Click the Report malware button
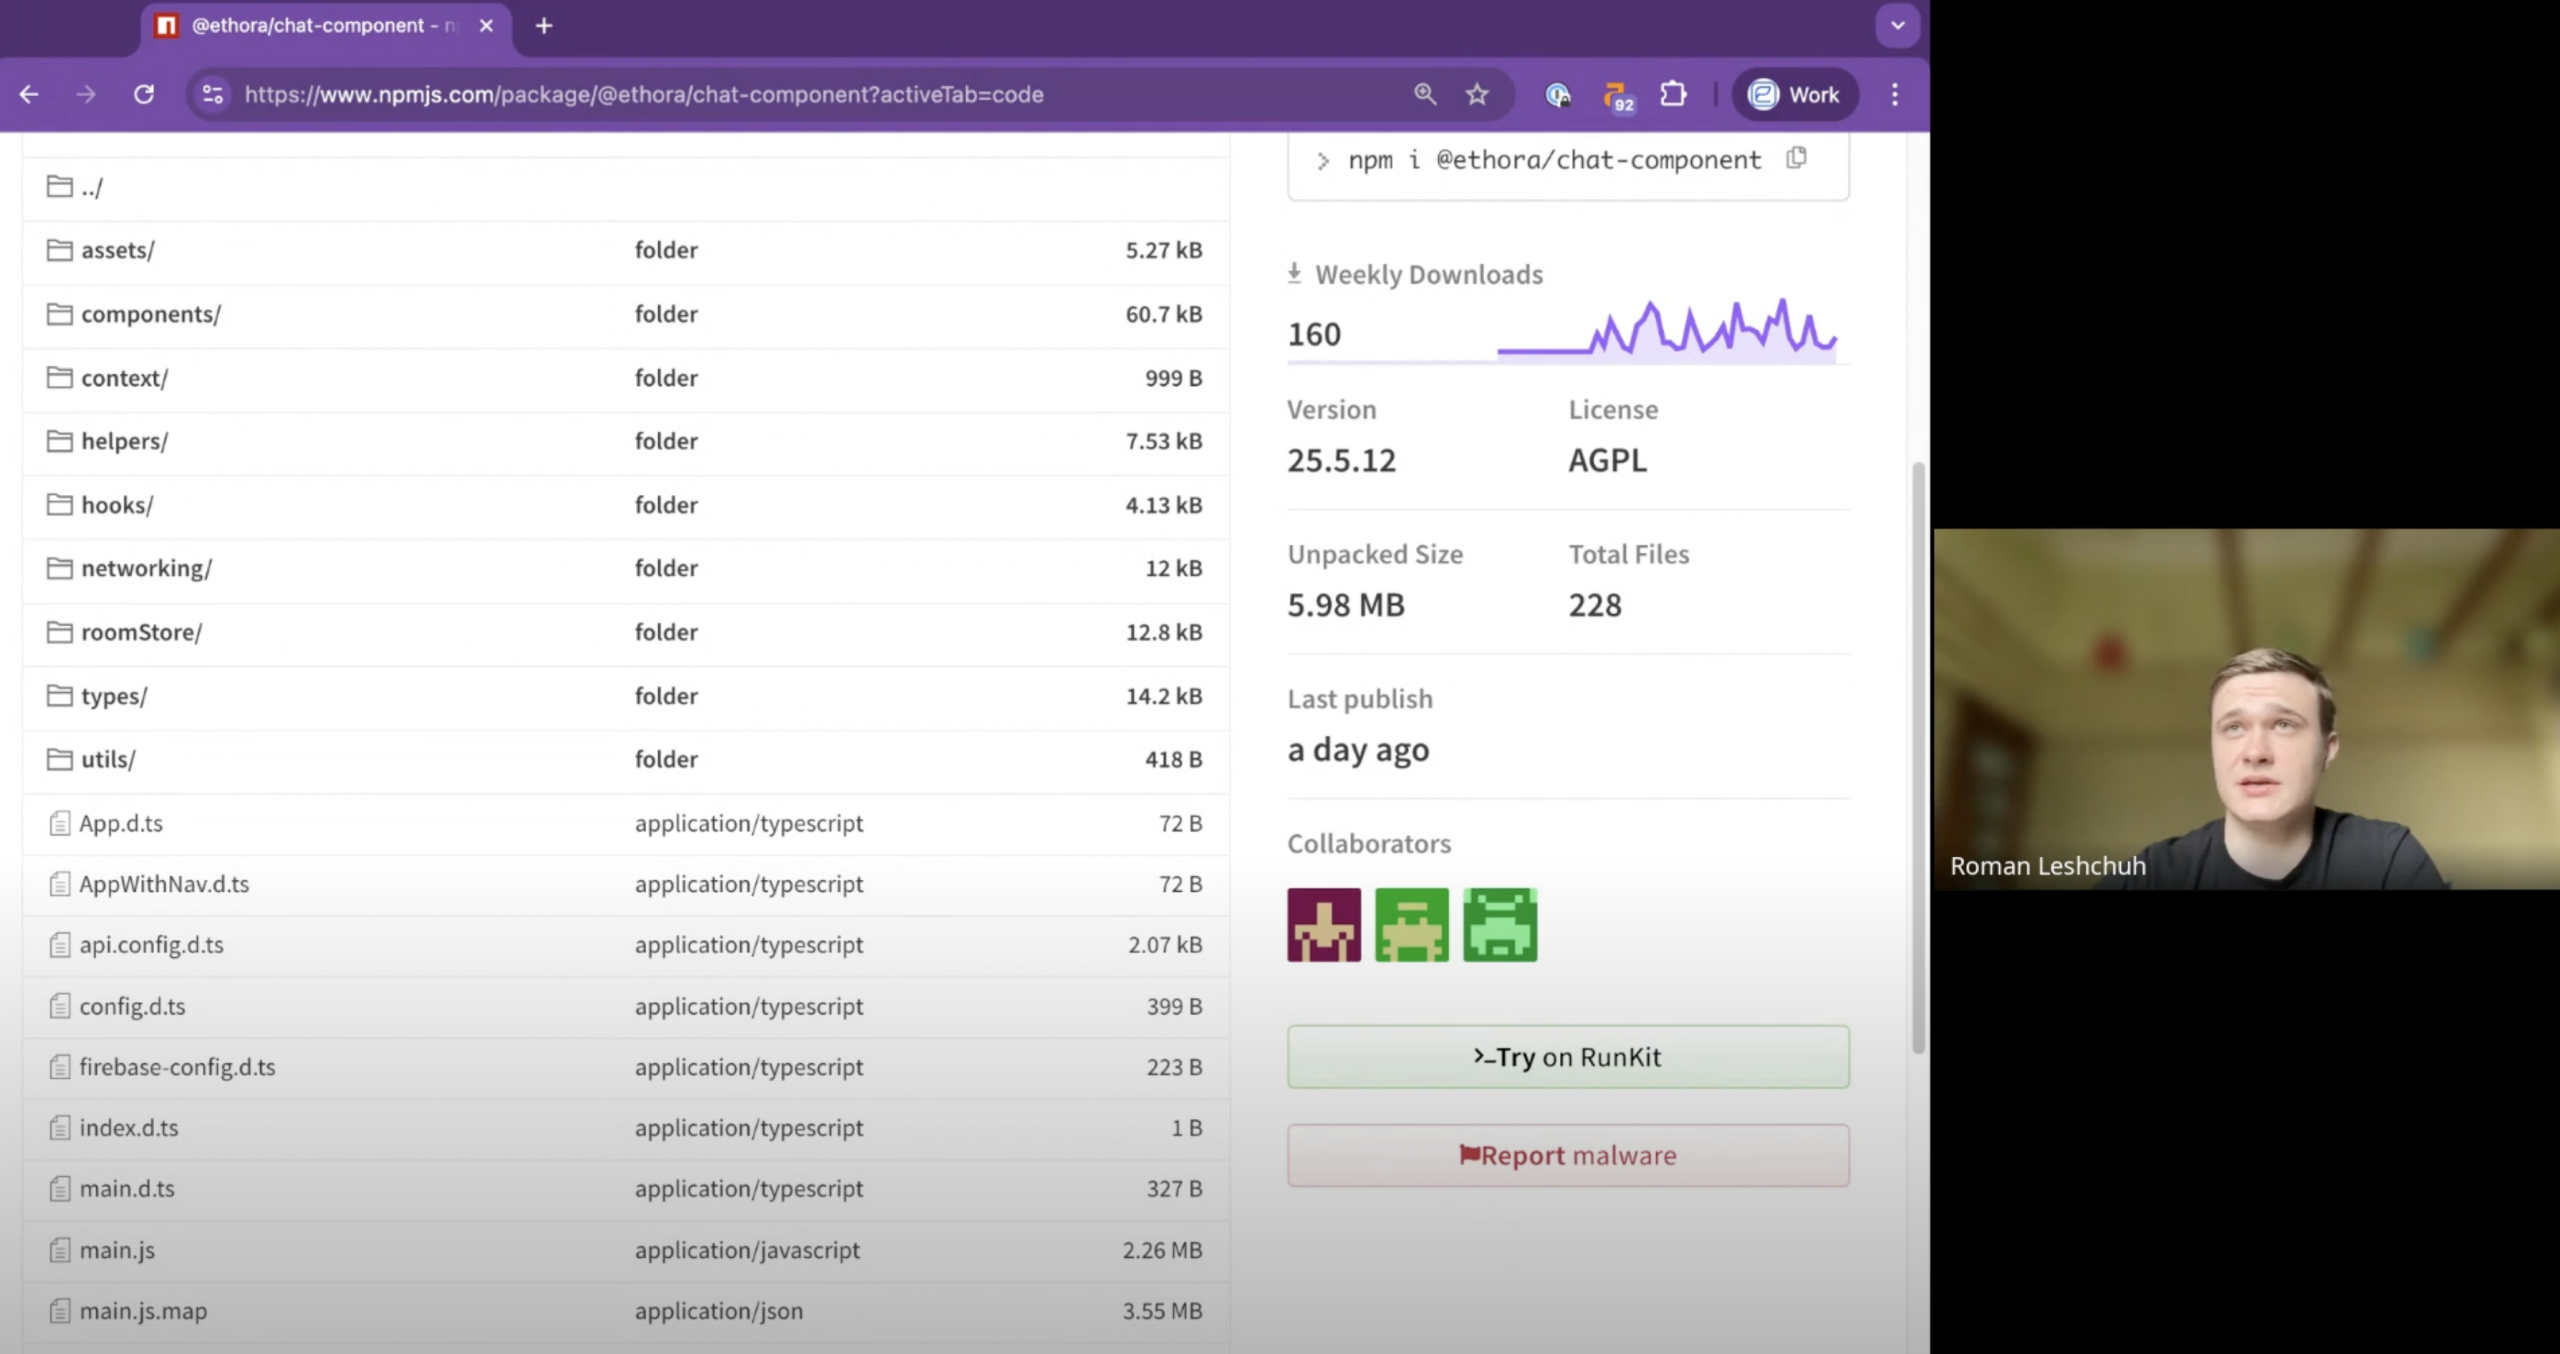Image resolution: width=2560 pixels, height=1354 pixels. (1567, 1156)
